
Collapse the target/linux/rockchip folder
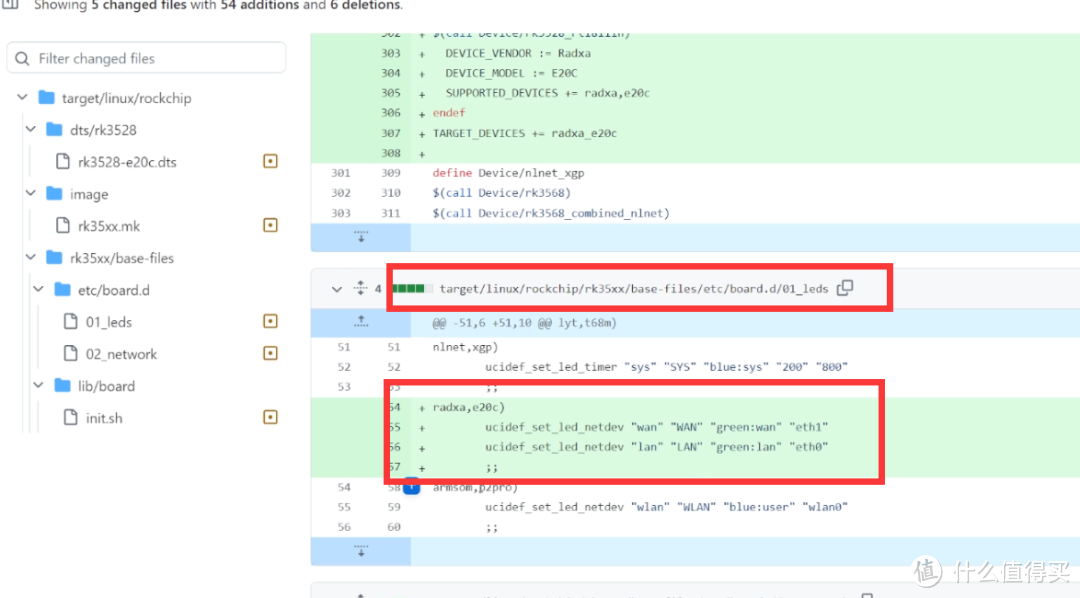click(22, 97)
